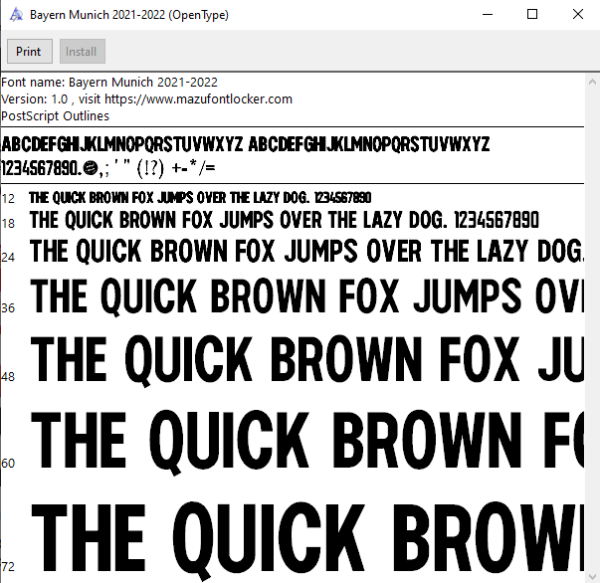The width and height of the screenshot is (600, 583).
Task: Click the size label 72
Action: [8, 567]
